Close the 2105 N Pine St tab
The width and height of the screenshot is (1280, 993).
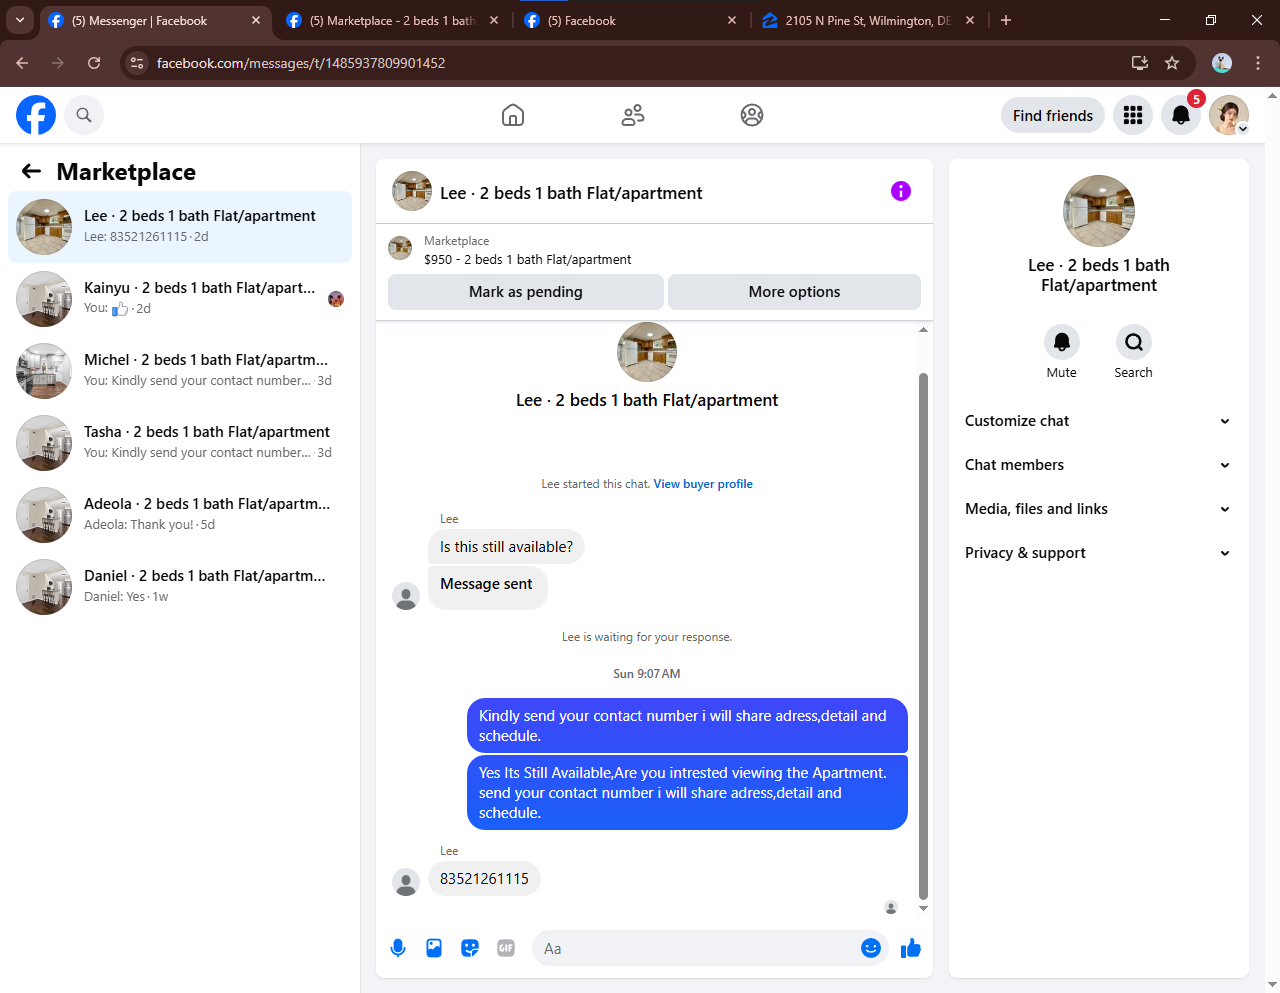[x=970, y=20]
